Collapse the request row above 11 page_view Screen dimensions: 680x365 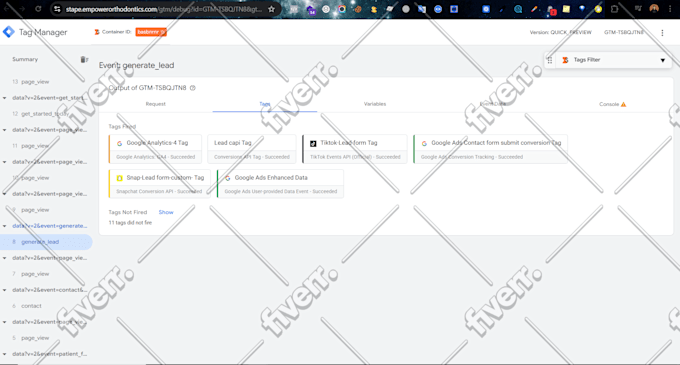click(4, 130)
